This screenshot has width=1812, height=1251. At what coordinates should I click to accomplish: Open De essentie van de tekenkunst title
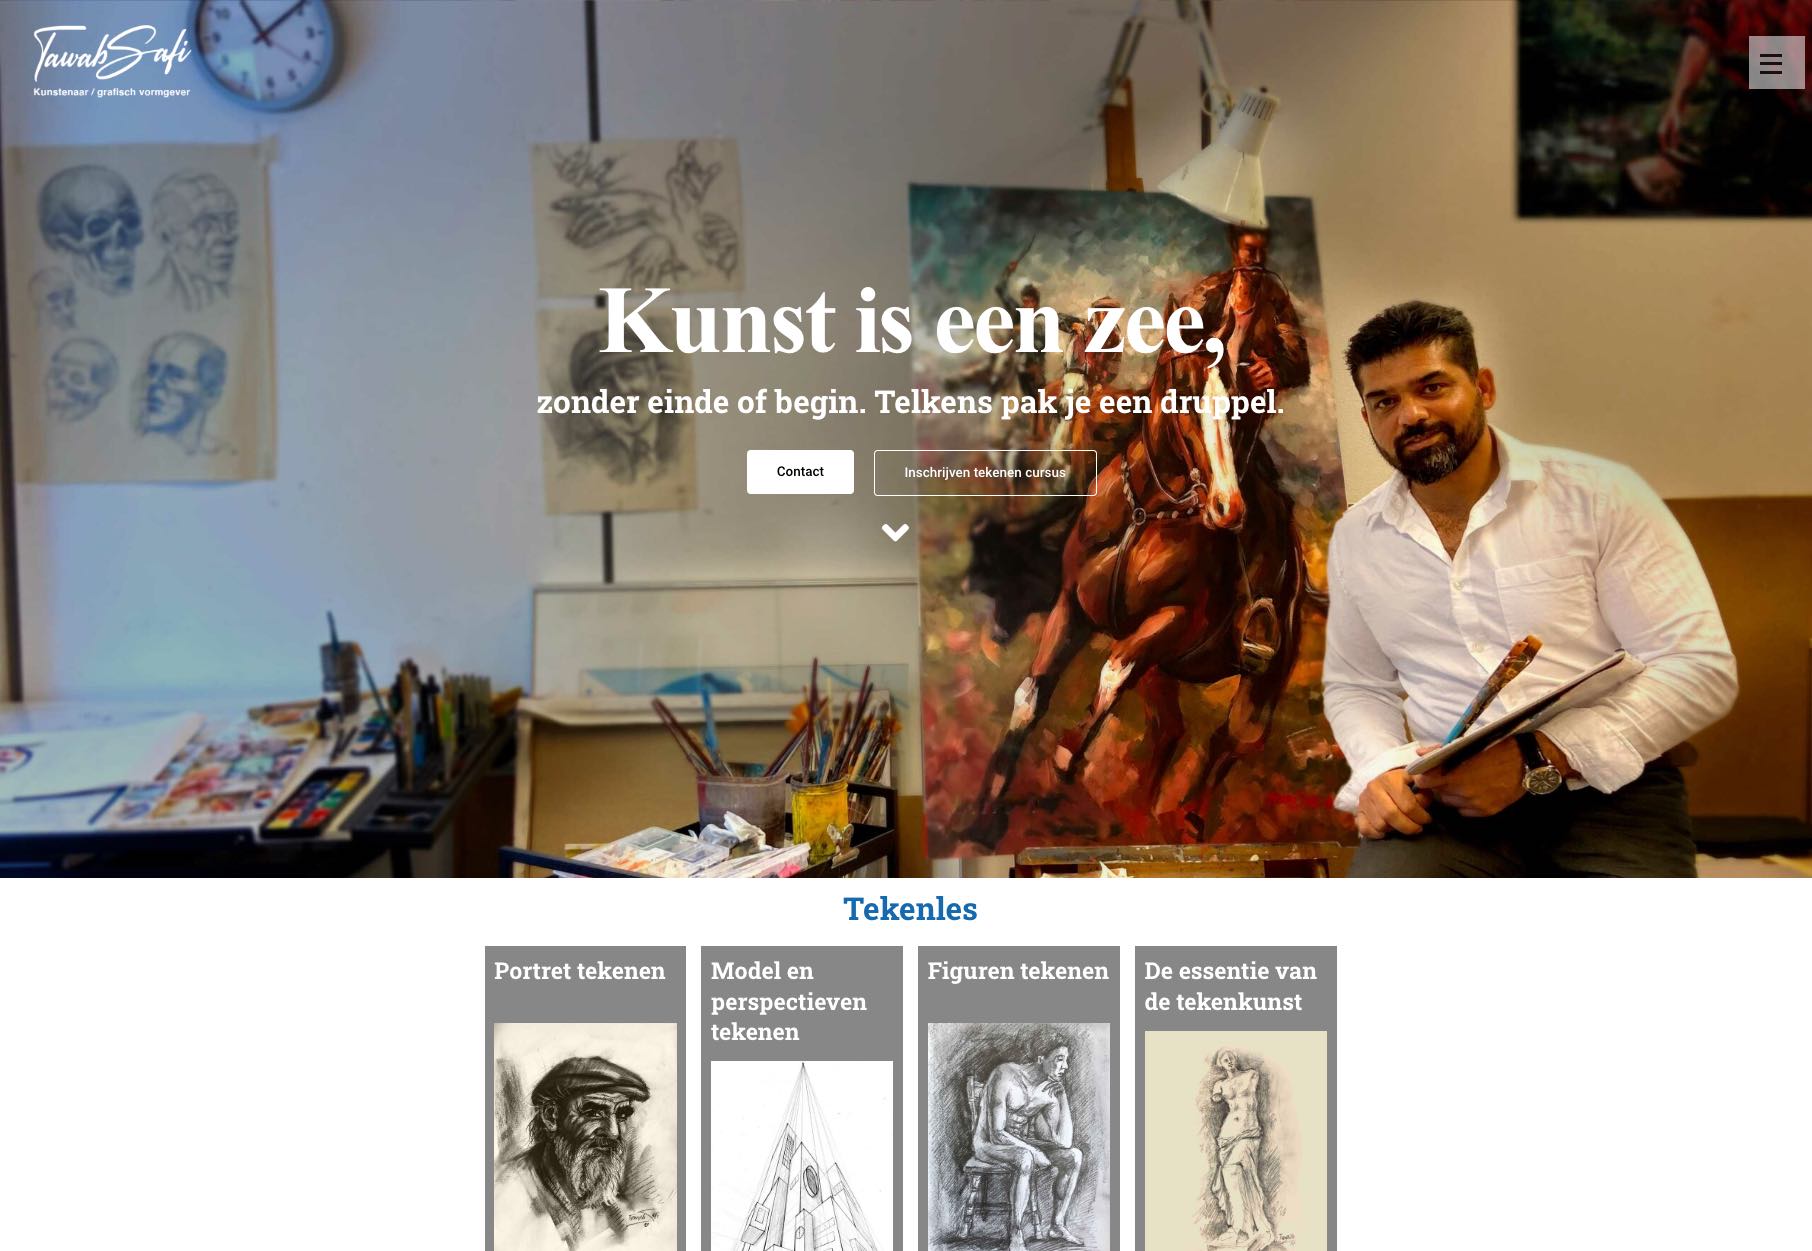point(1230,986)
